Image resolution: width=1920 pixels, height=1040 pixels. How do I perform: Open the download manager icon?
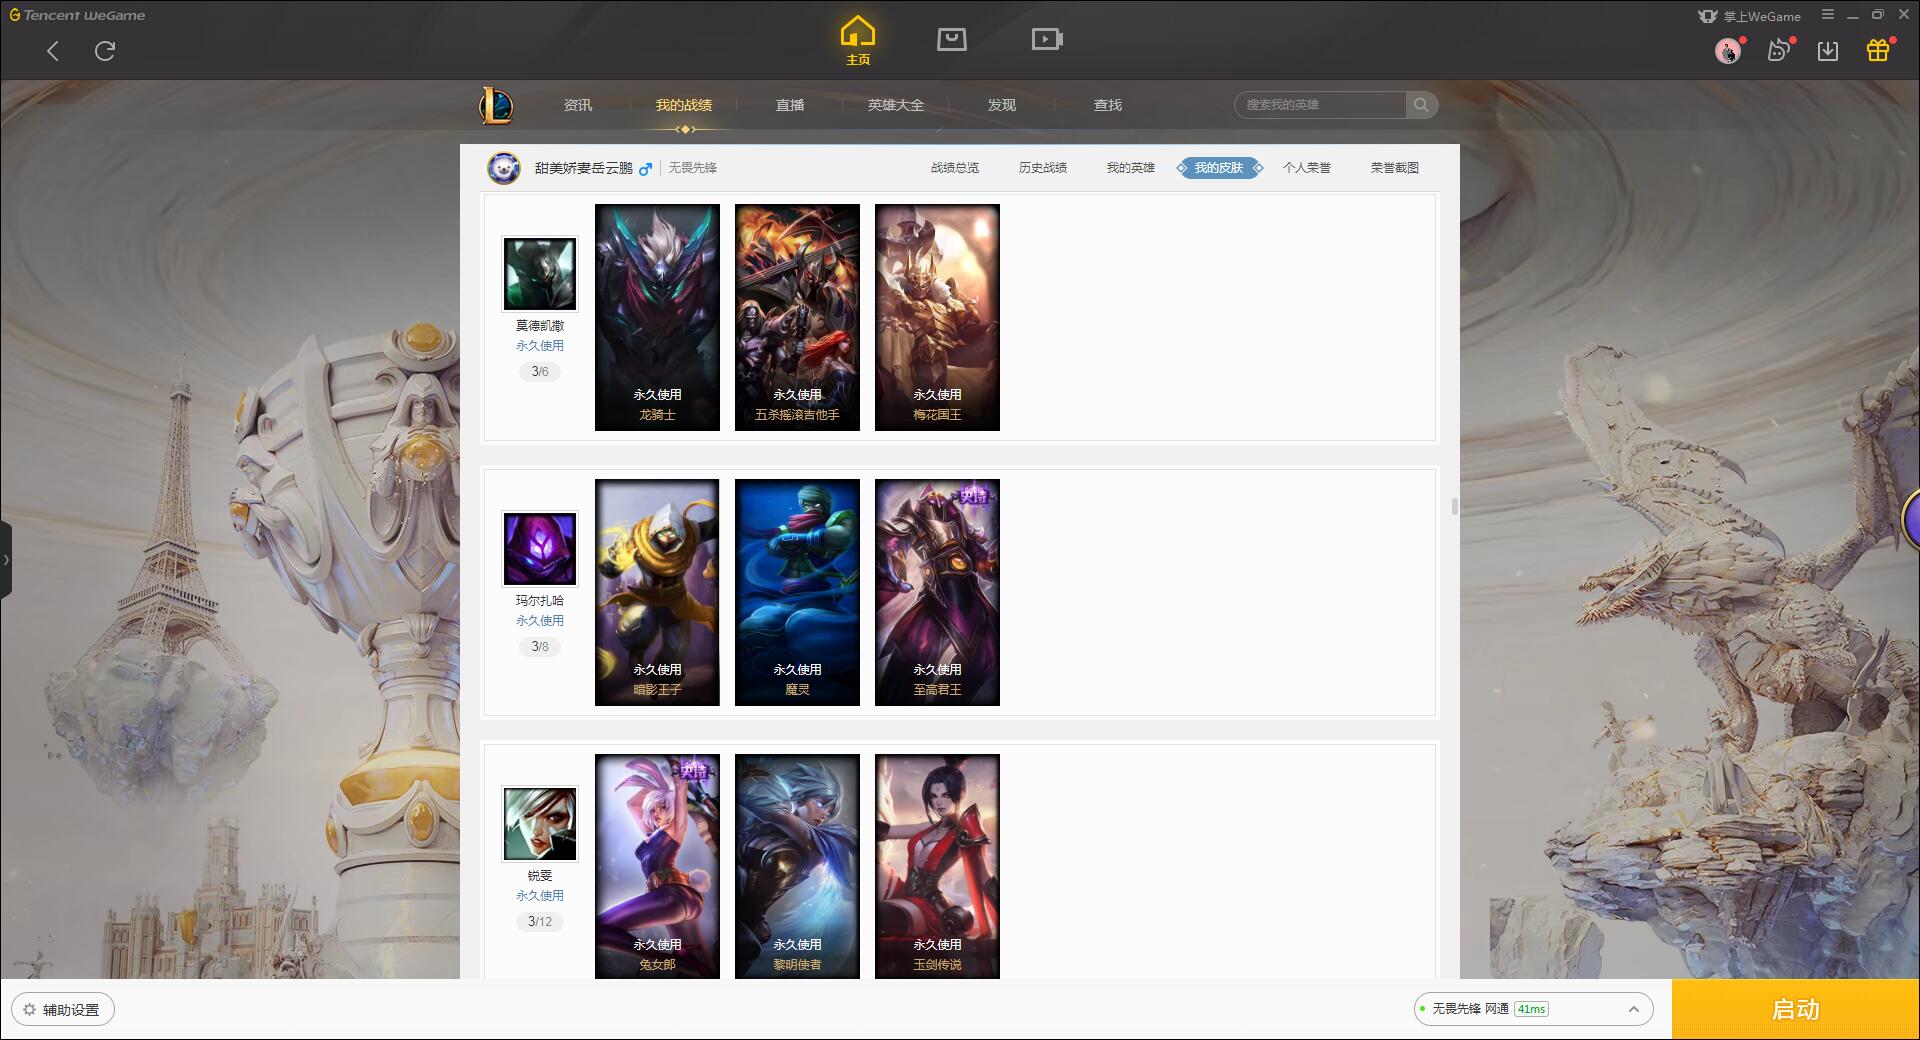(1828, 51)
